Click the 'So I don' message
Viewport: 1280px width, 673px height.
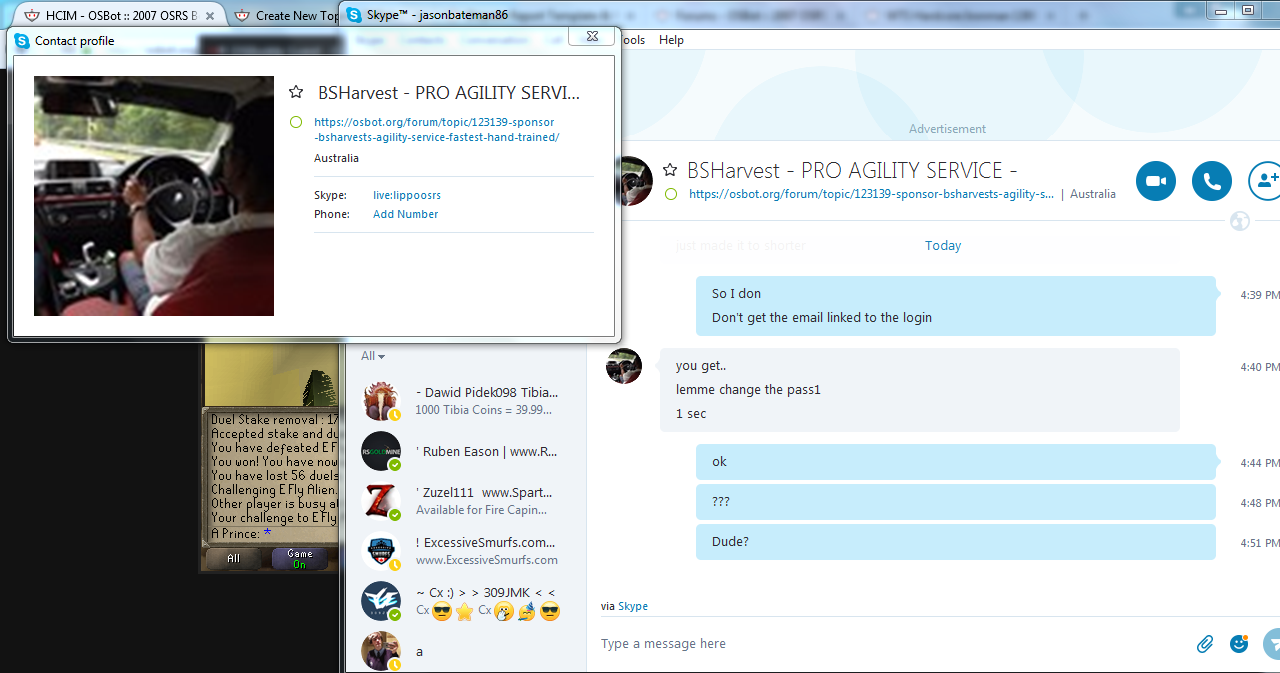pyautogui.click(x=736, y=294)
